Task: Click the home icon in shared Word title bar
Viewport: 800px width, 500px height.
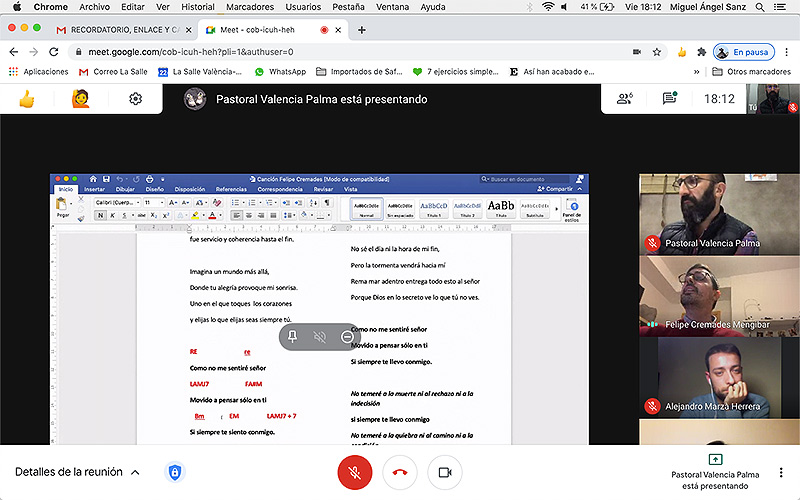Action: click(x=93, y=179)
